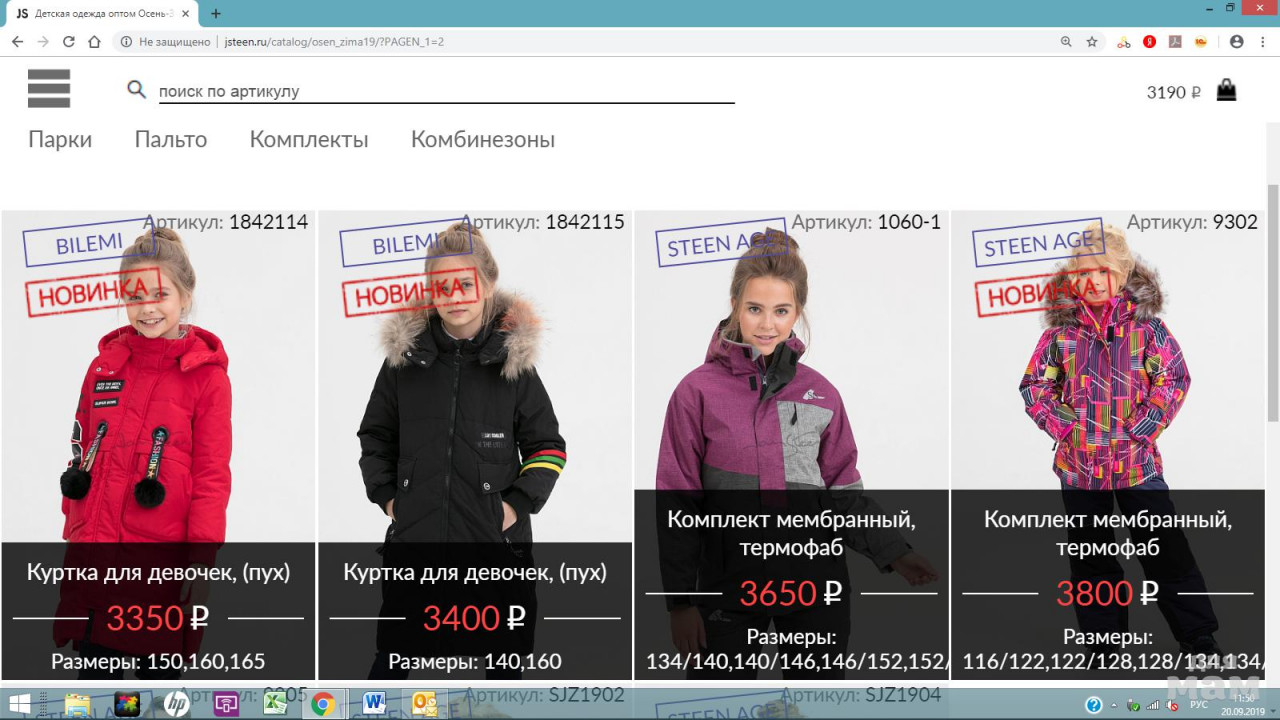Image resolution: width=1280 pixels, height=720 pixels.
Task: Open the Adobe PDF extension
Action: 1176,42
